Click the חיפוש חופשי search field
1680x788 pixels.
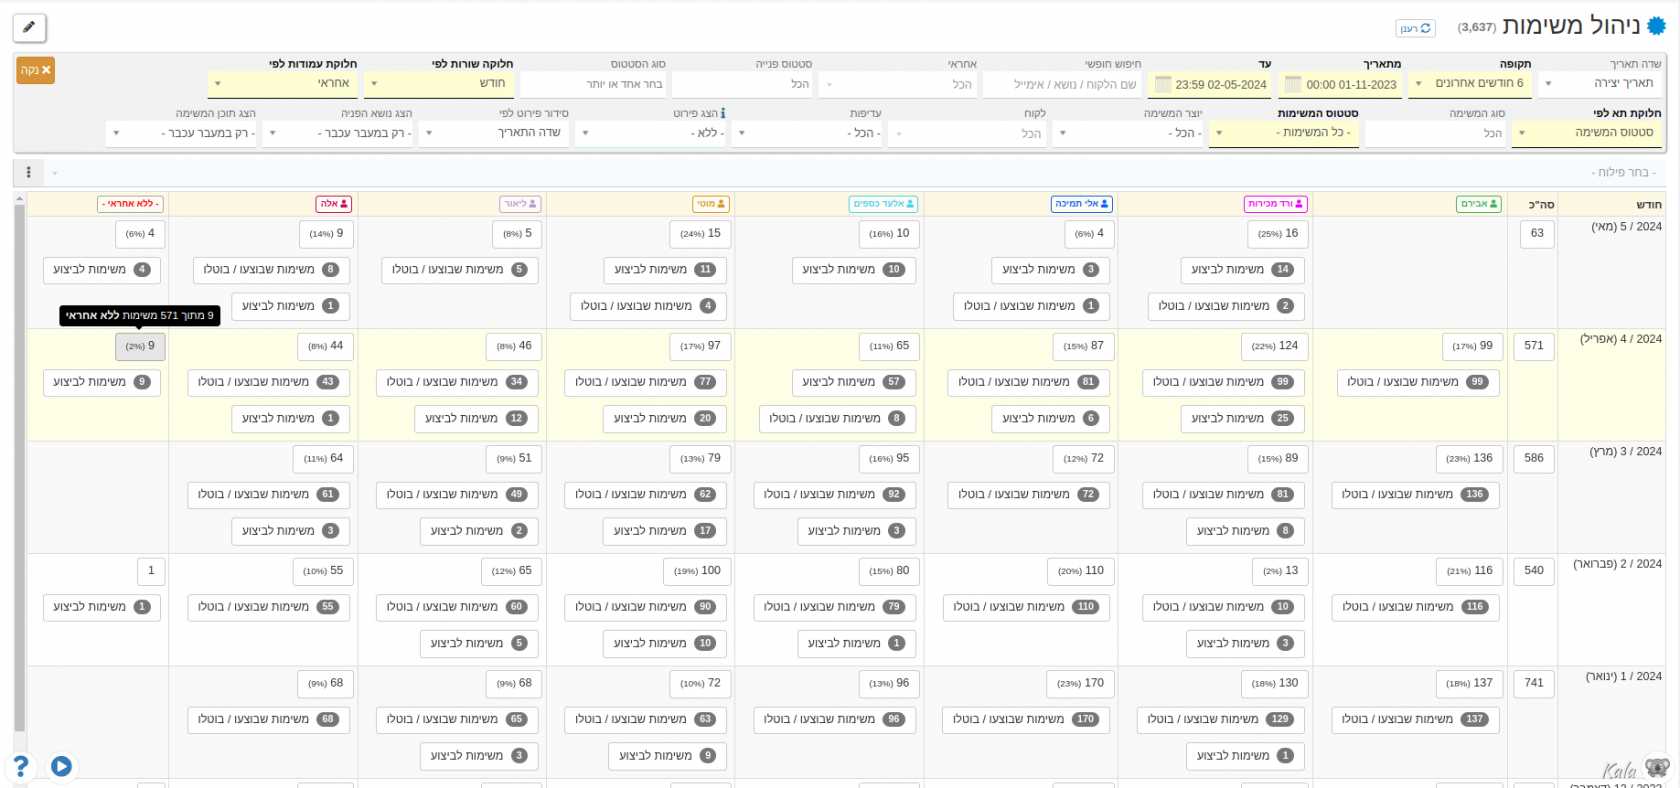(x=1063, y=85)
